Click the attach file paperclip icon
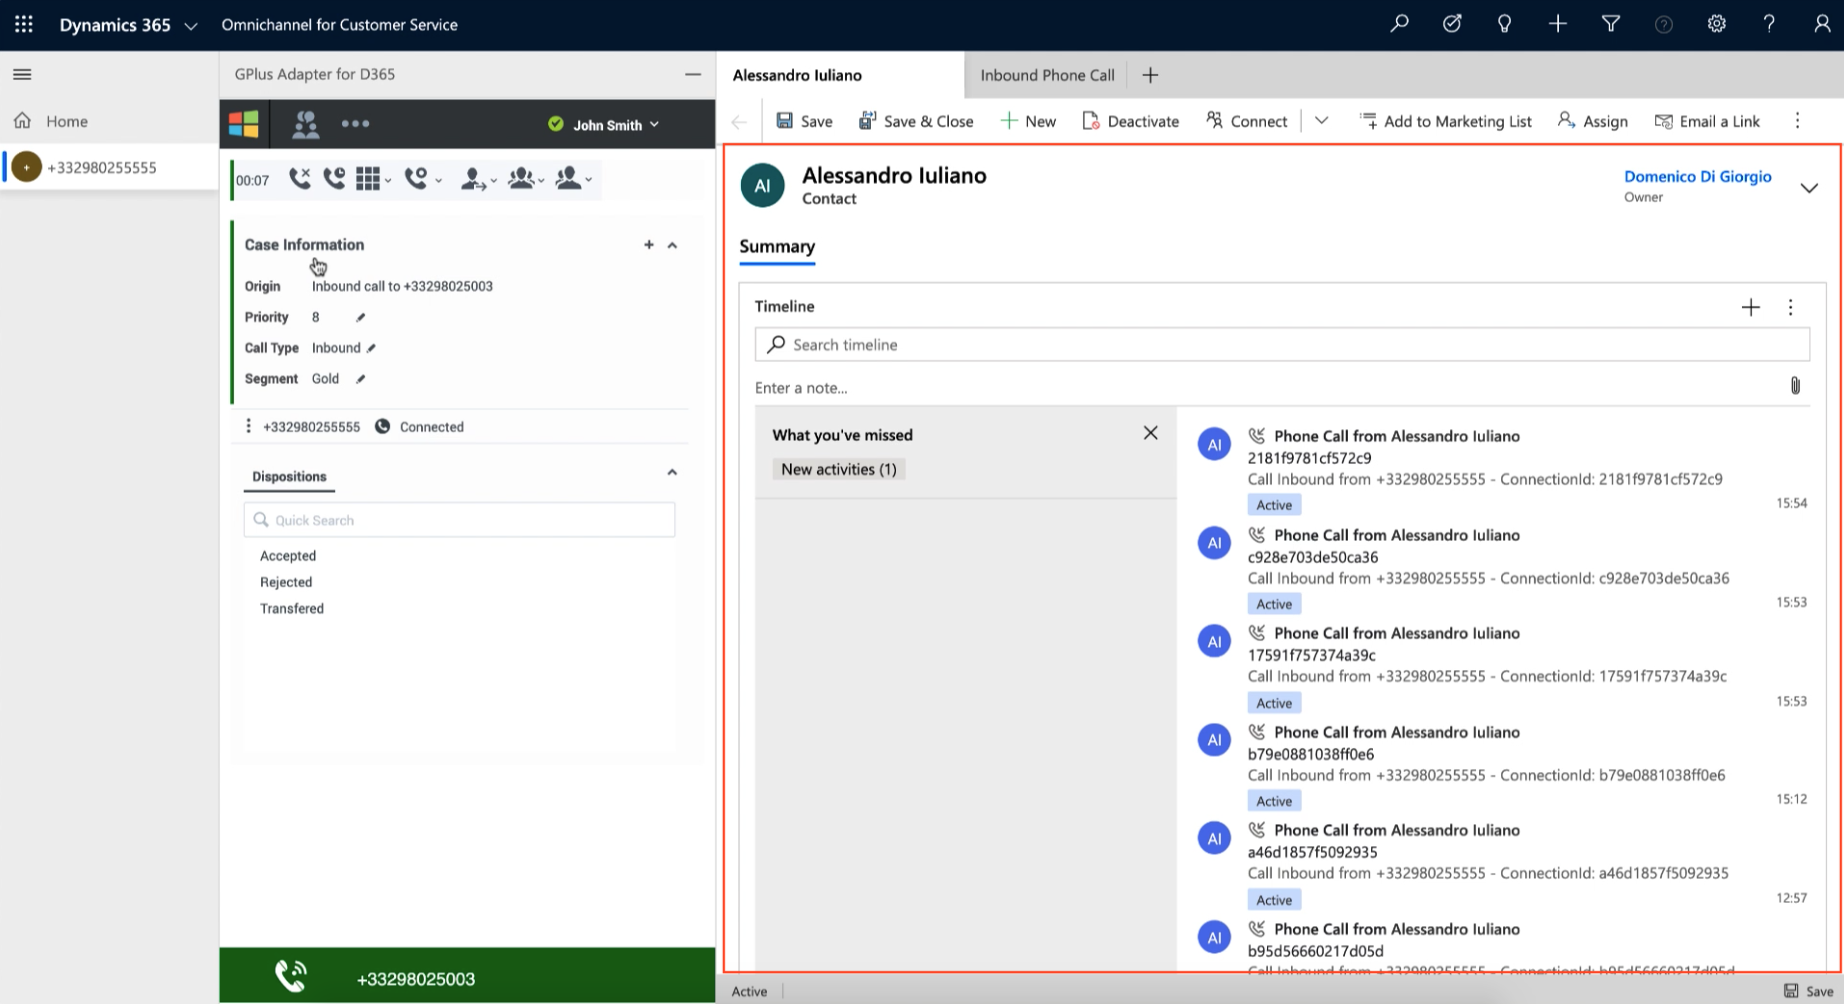The image size is (1844, 1004). pos(1795,386)
